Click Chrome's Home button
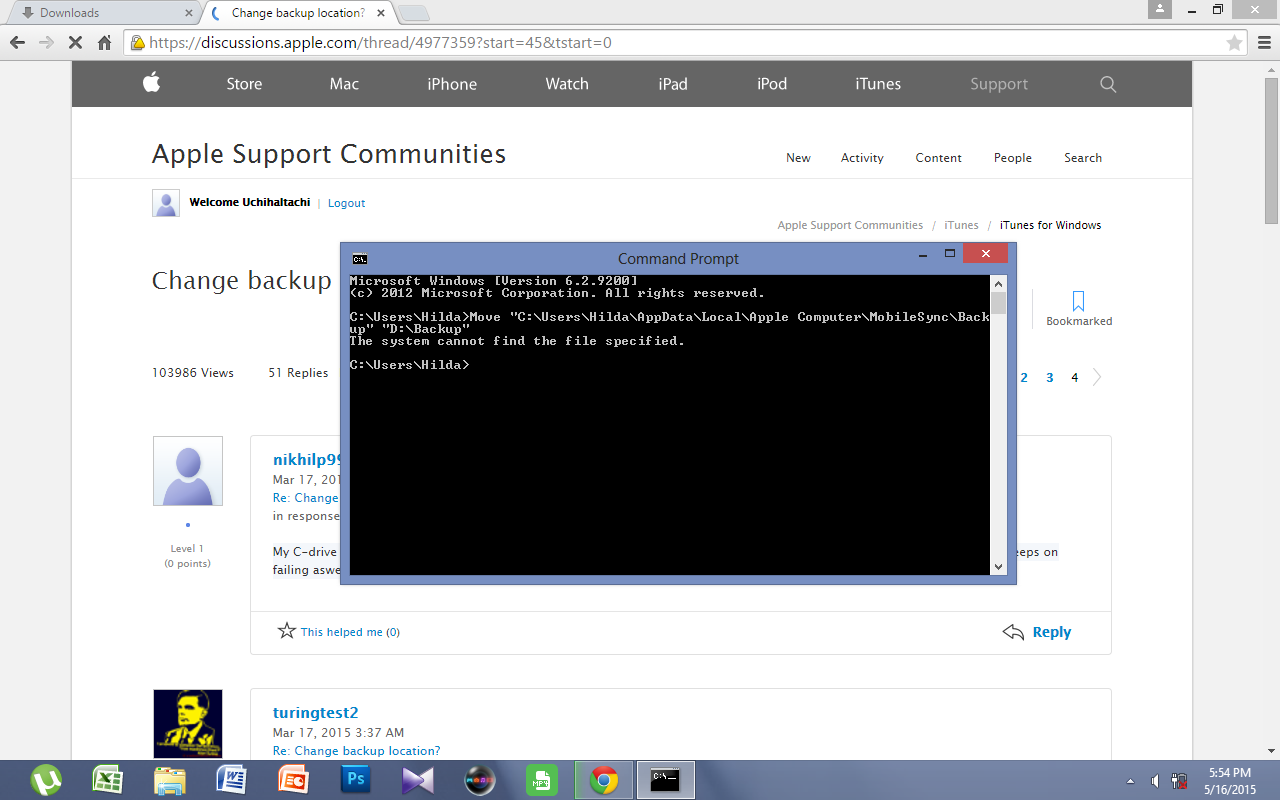1280x800 pixels. point(104,43)
